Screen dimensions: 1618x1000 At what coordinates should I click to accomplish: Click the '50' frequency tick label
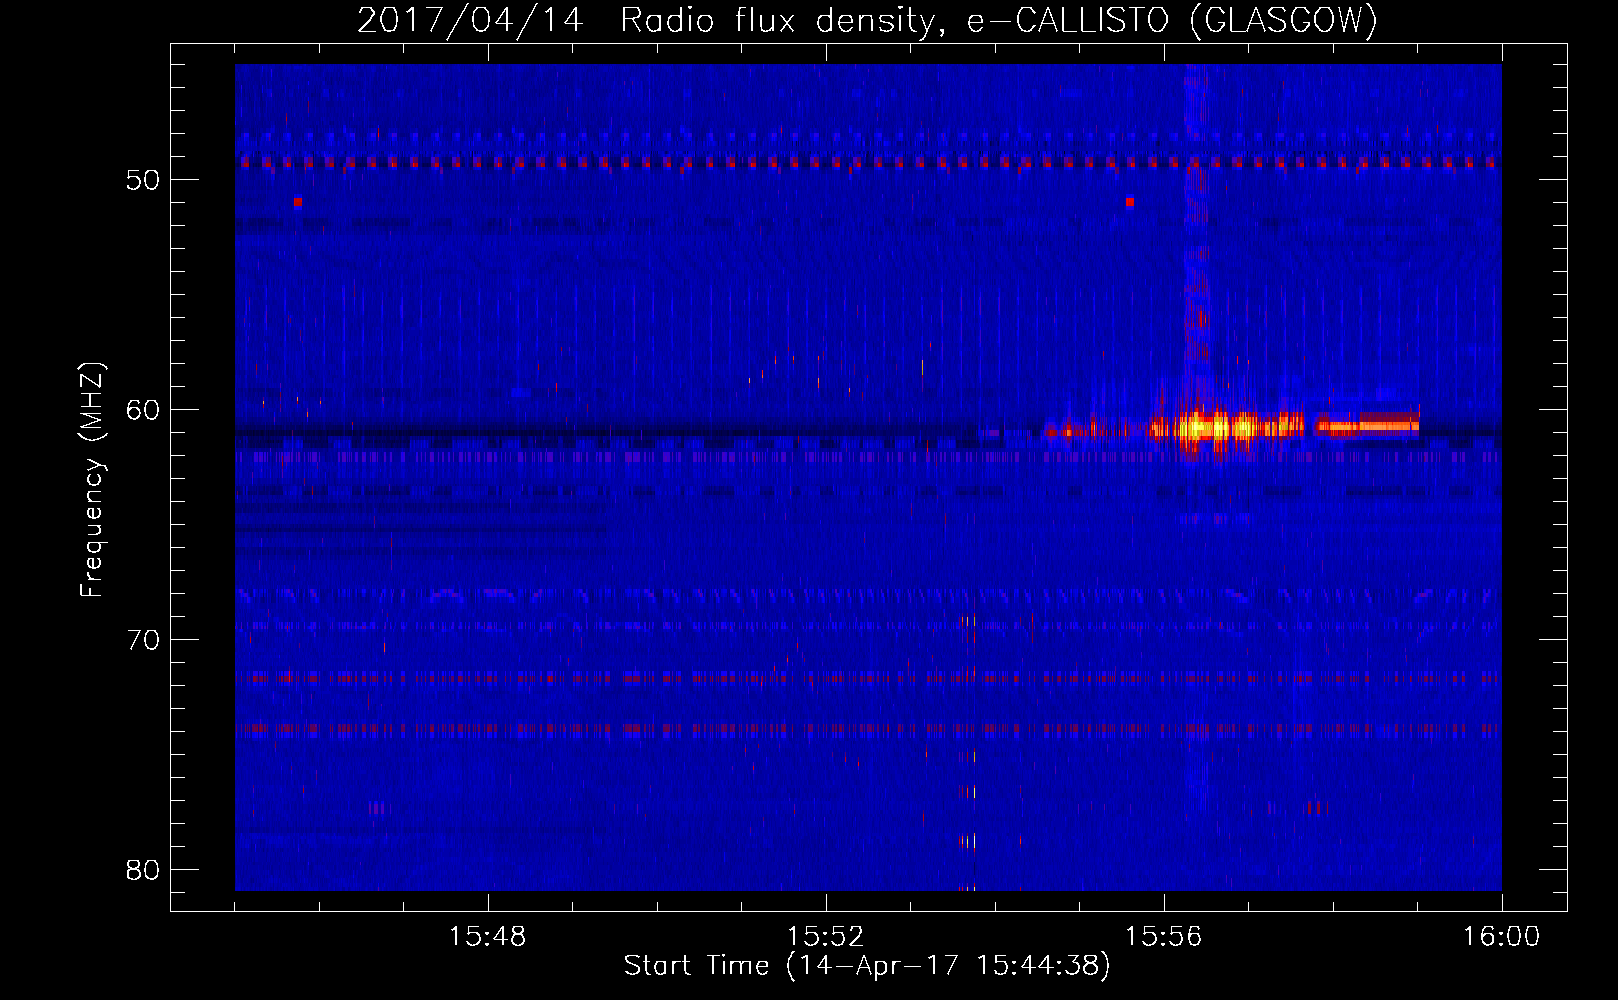coord(143,180)
